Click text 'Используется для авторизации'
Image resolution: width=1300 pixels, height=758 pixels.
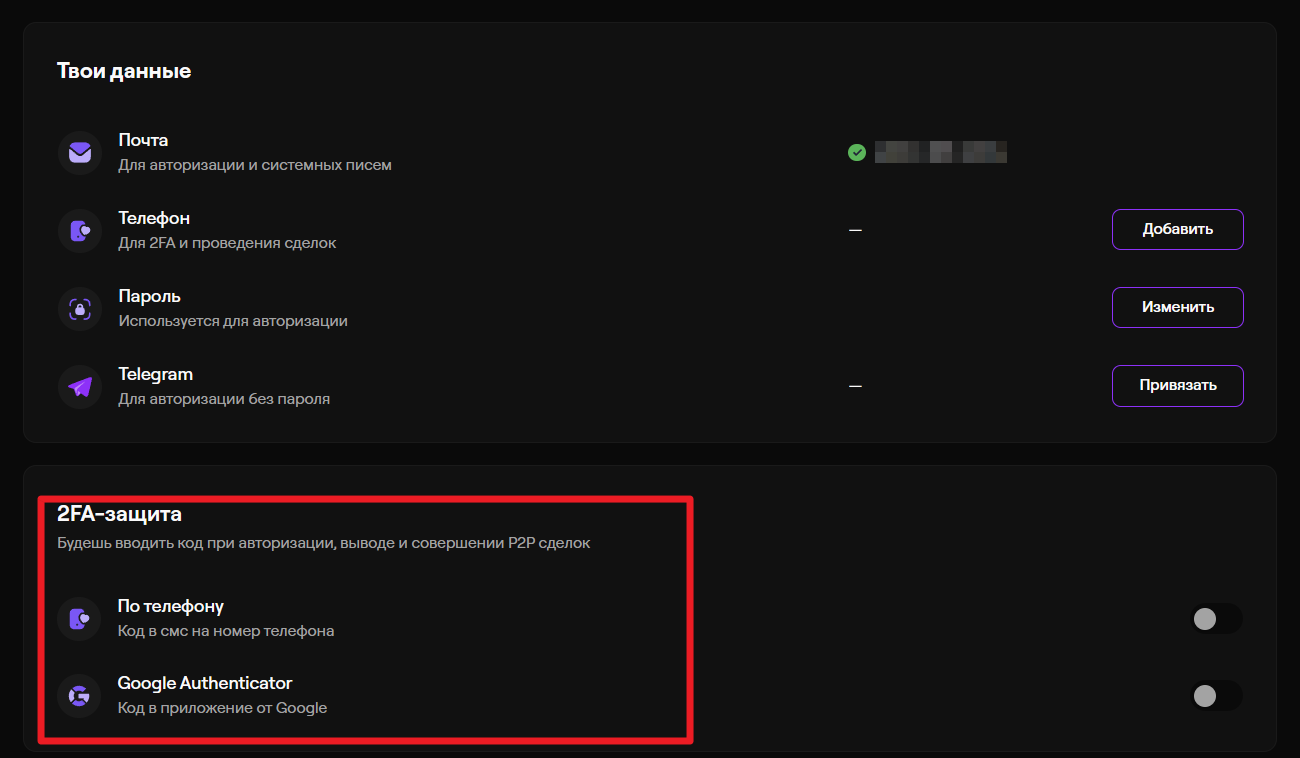(233, 321)
